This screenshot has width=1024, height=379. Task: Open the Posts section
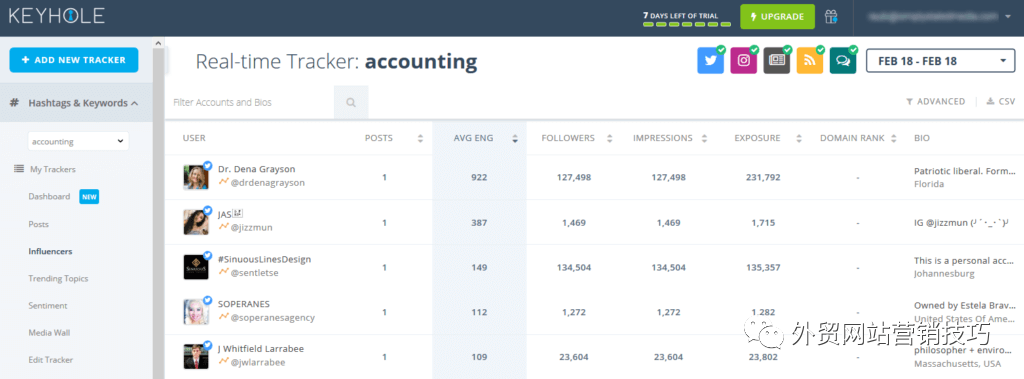point(39,224)
